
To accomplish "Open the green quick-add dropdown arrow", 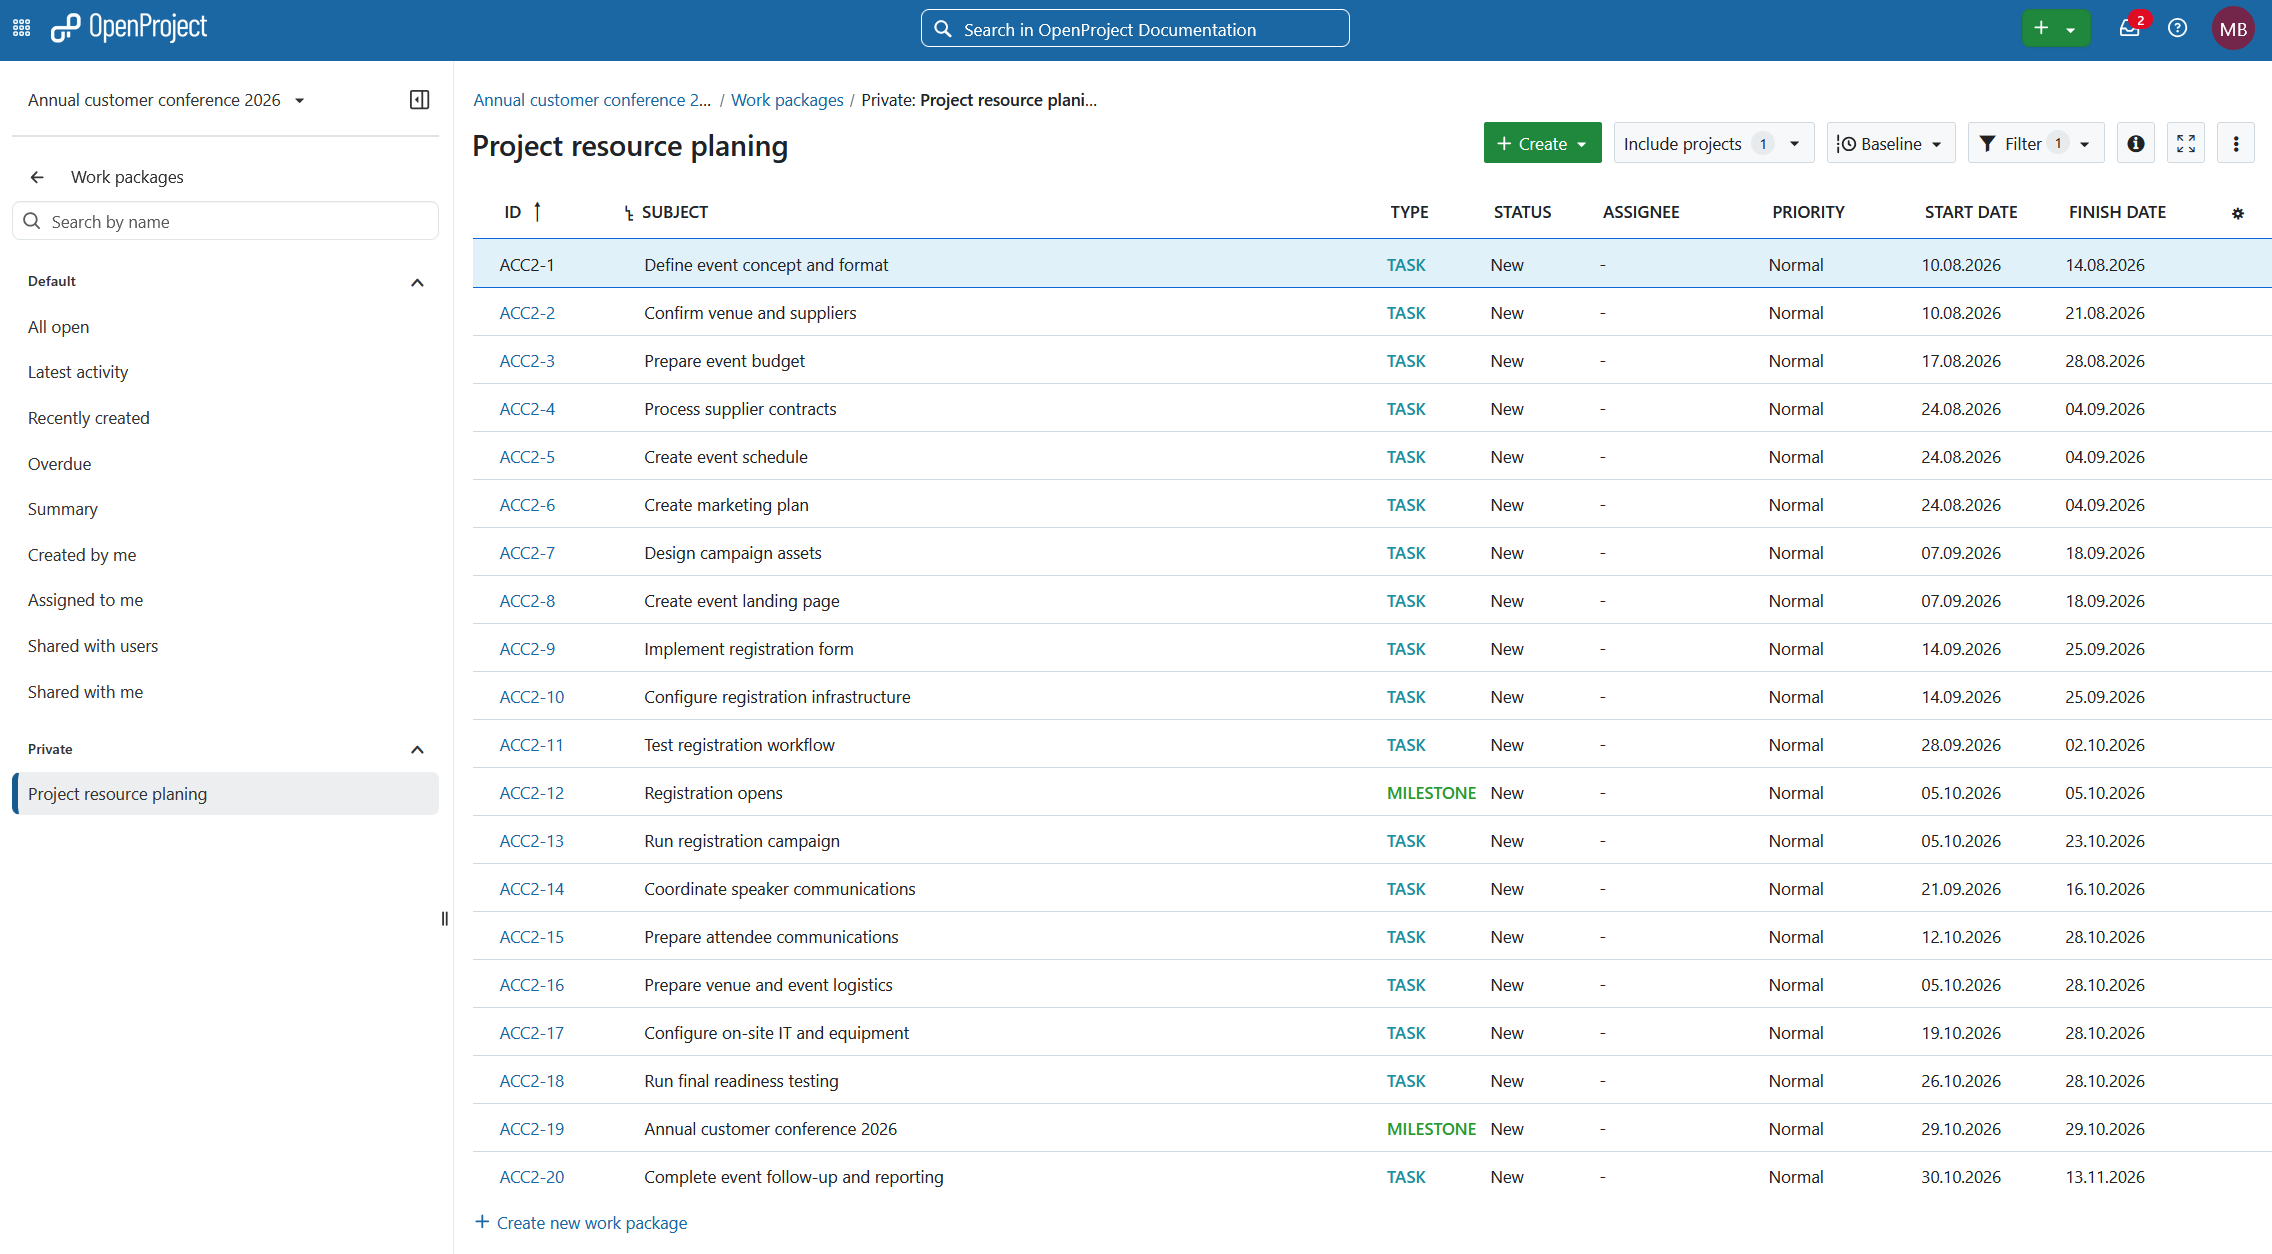I will pos(2071,29).
